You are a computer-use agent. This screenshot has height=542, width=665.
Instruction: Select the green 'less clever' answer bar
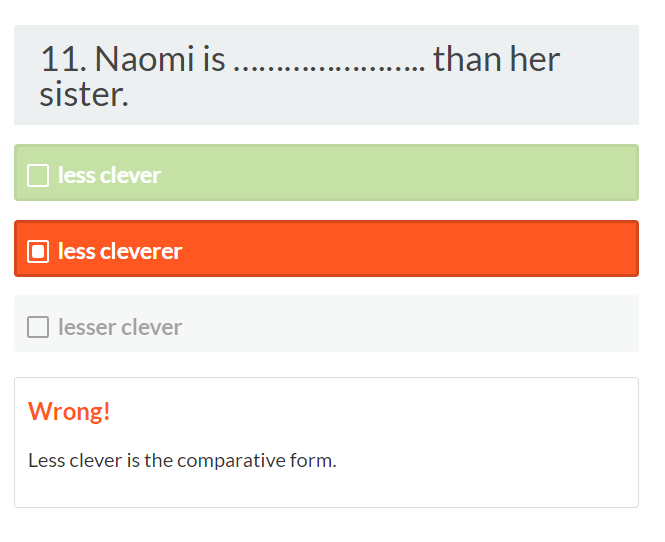point(400,173)
